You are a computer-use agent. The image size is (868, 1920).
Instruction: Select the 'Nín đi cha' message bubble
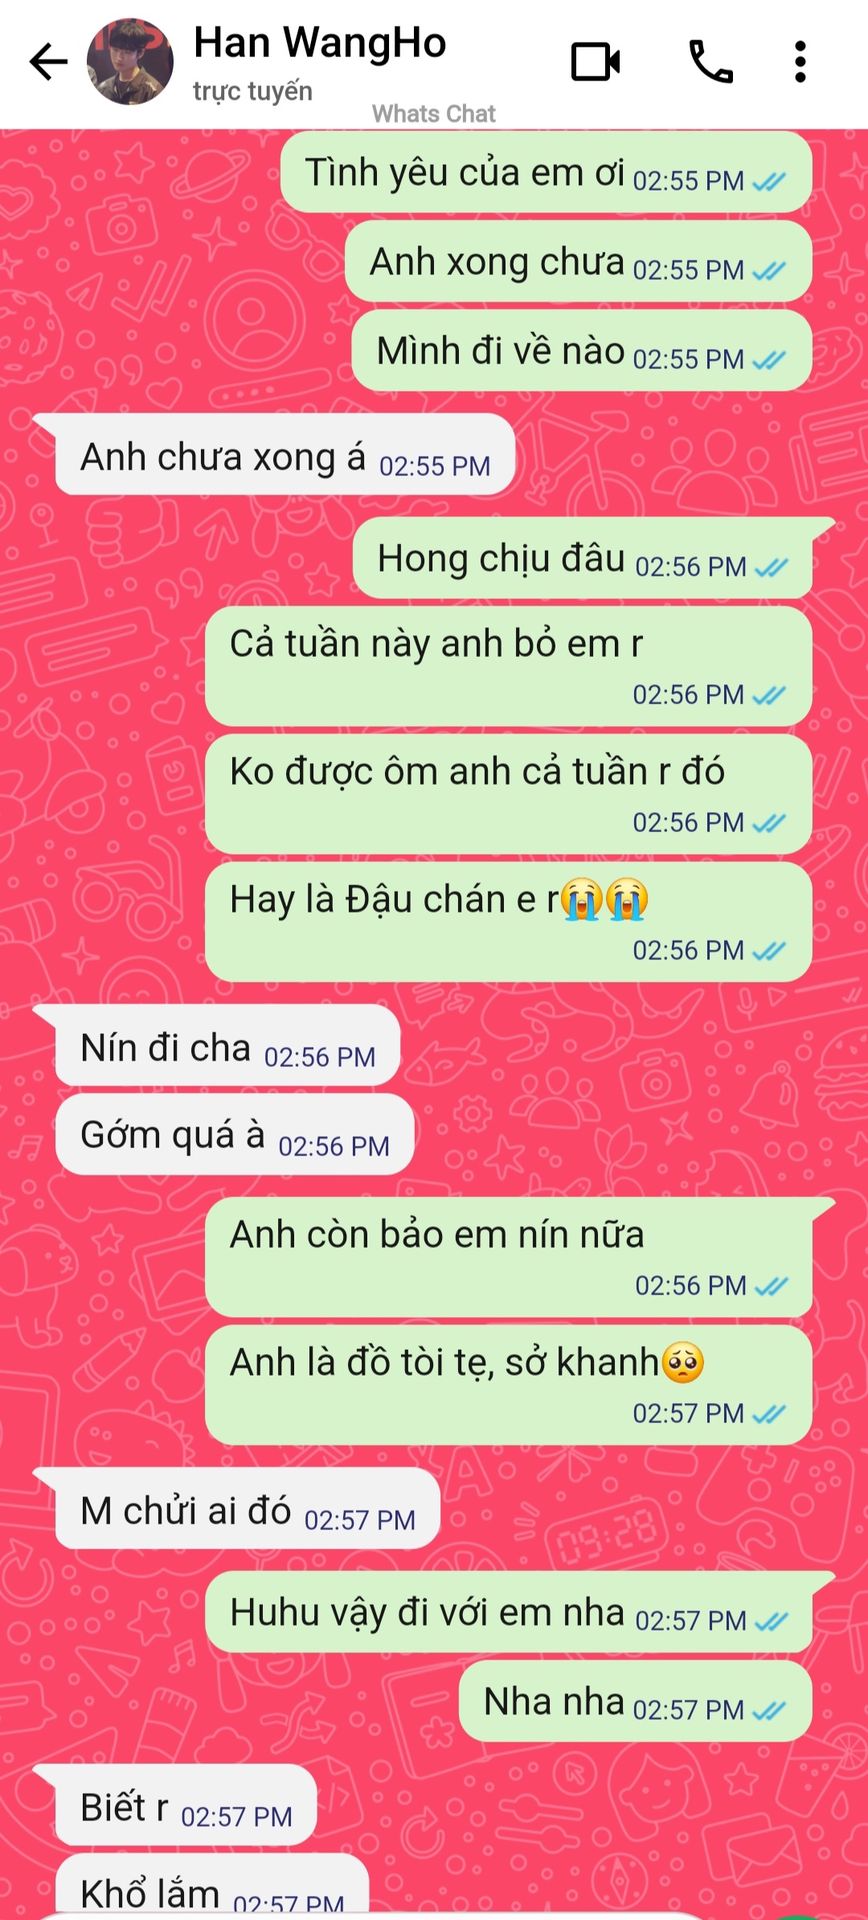pyautogui.click(x=227, y=1046)
